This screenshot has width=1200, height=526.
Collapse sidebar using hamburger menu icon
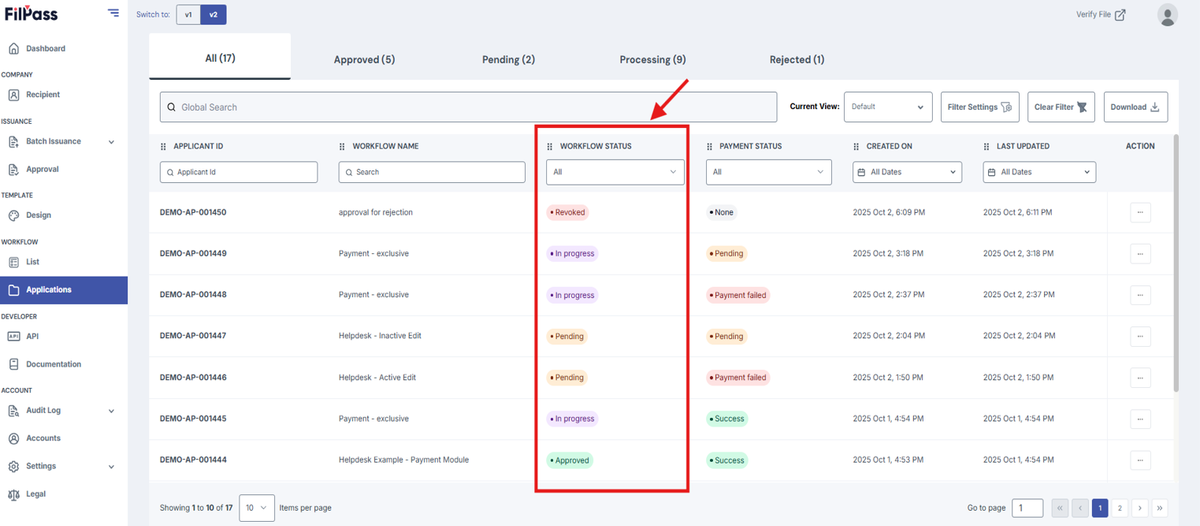pyautogui.click(x=113, y=14)
